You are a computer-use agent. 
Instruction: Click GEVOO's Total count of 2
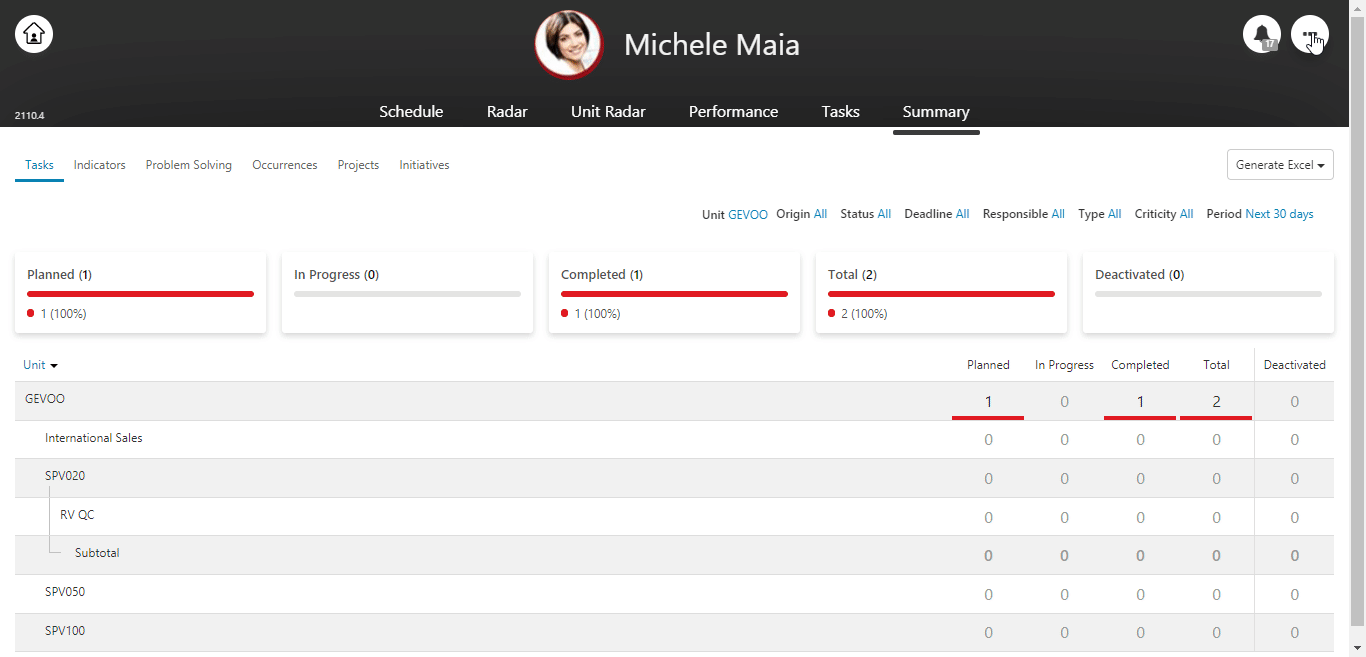[1216, 402]
